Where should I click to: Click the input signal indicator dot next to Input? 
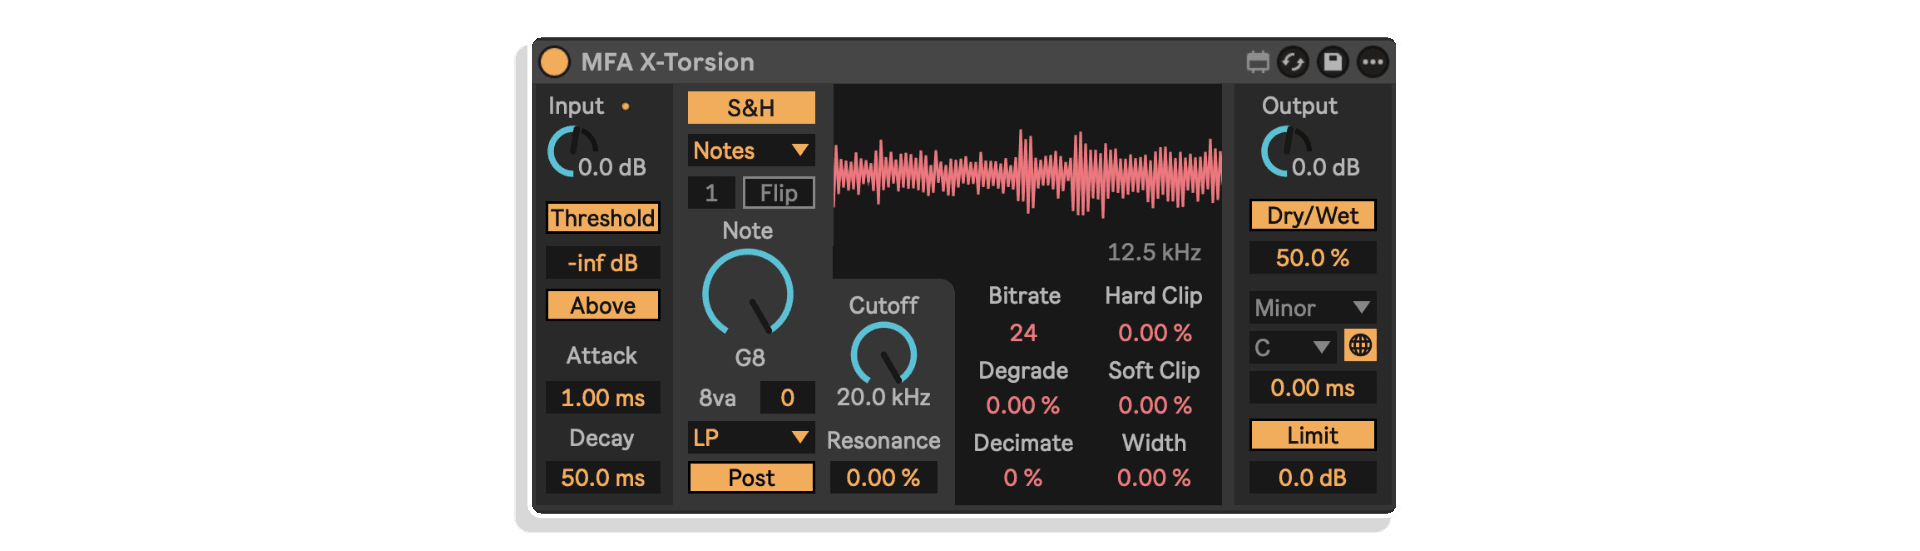[x=626, y=106]
